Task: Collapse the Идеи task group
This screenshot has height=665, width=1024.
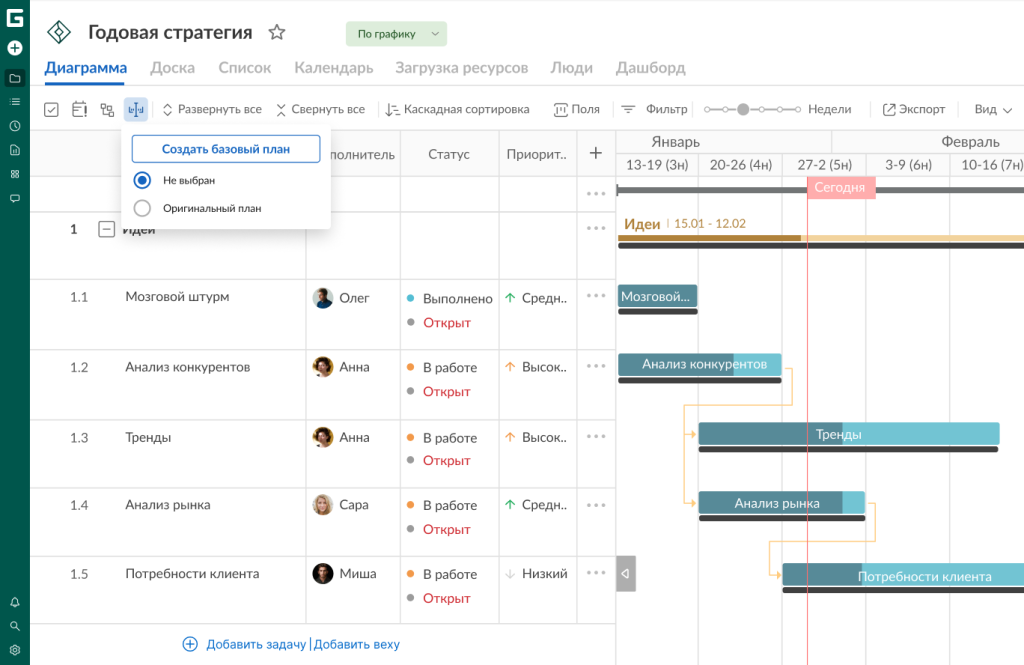Action: click(106, 229)
